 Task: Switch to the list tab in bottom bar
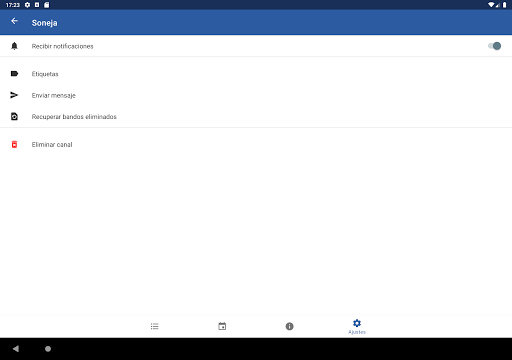click(155, 326)
